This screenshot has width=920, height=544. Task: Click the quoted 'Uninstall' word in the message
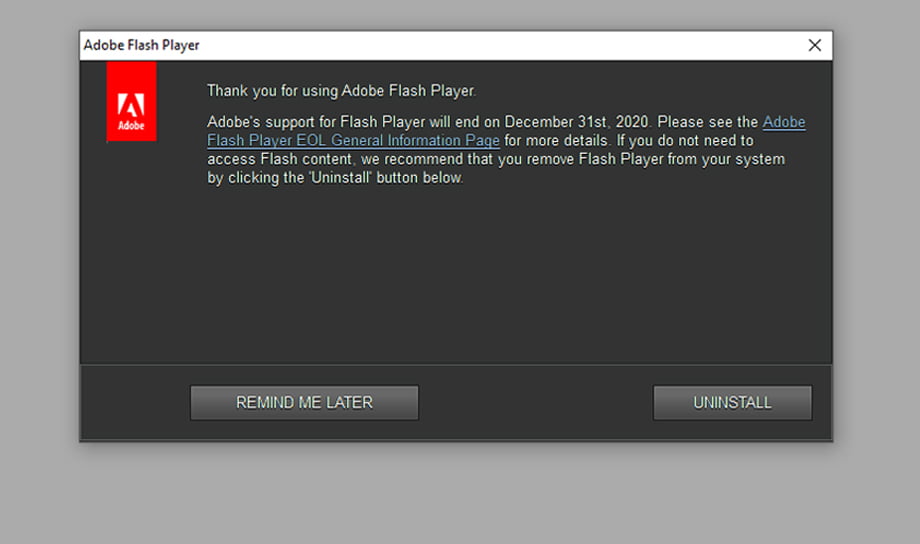(x=341, y=178)
